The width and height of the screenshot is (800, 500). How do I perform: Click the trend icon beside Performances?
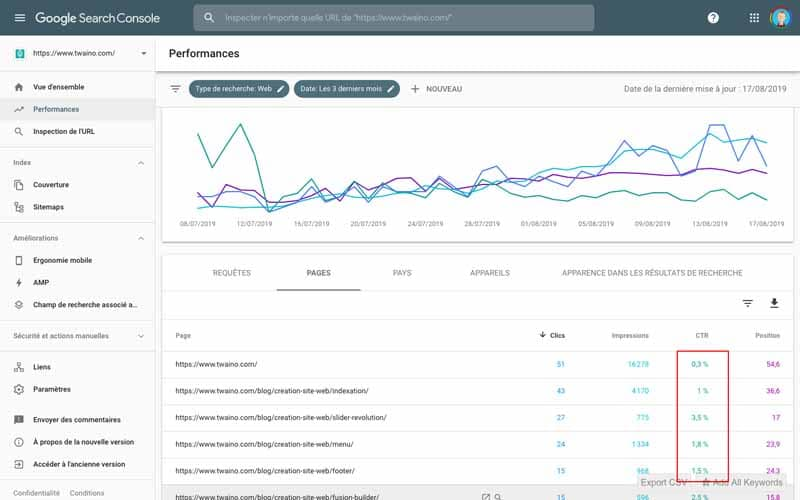click(x=19, y=109)
